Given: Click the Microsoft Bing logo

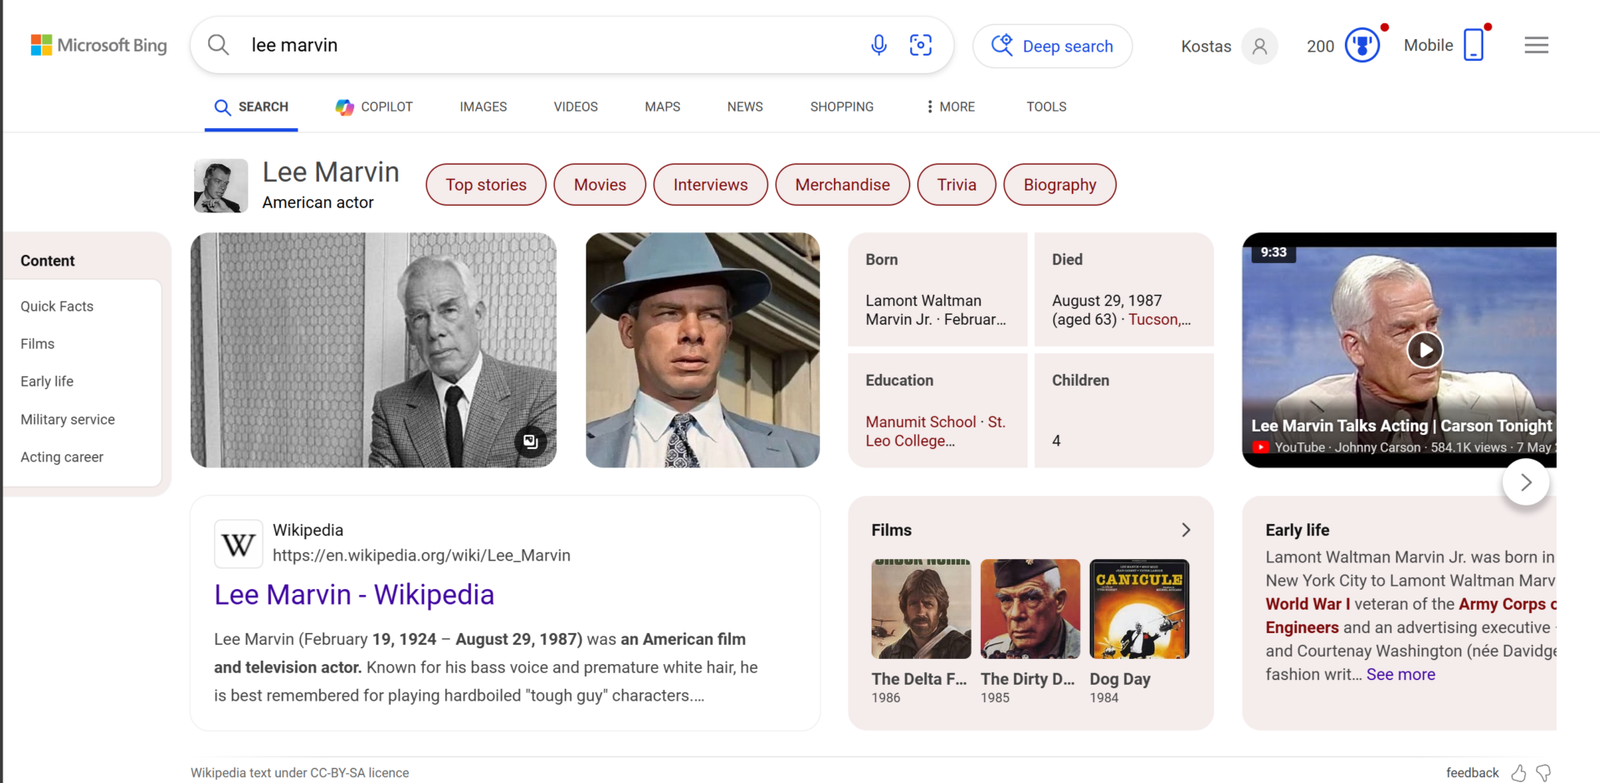Looking at the screenshot, I should [x=99, y=45].
